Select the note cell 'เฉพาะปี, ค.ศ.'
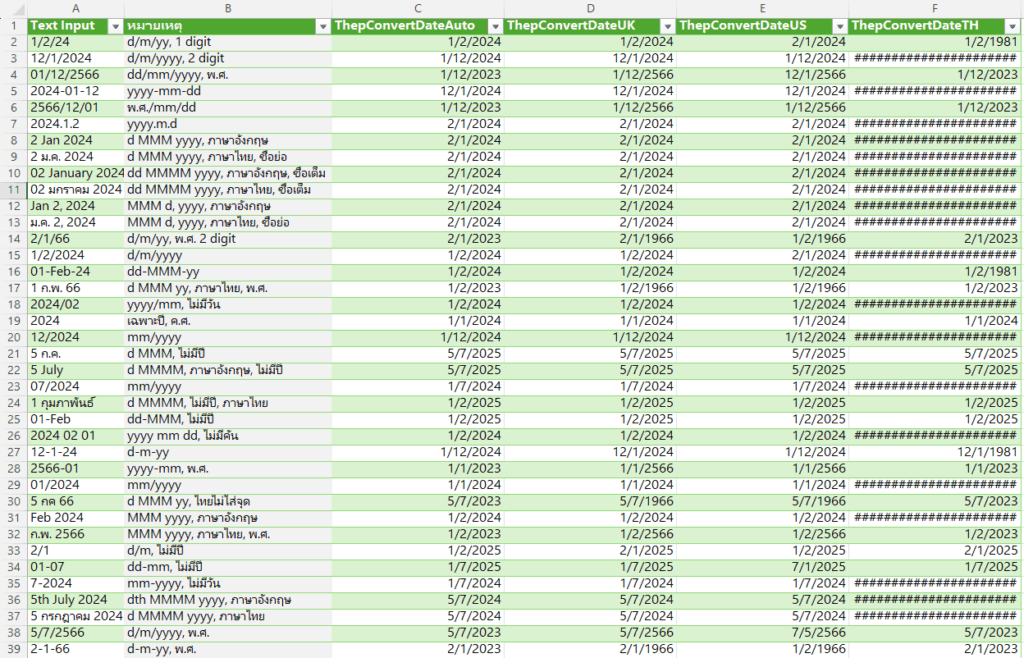 tap(228, 321)
